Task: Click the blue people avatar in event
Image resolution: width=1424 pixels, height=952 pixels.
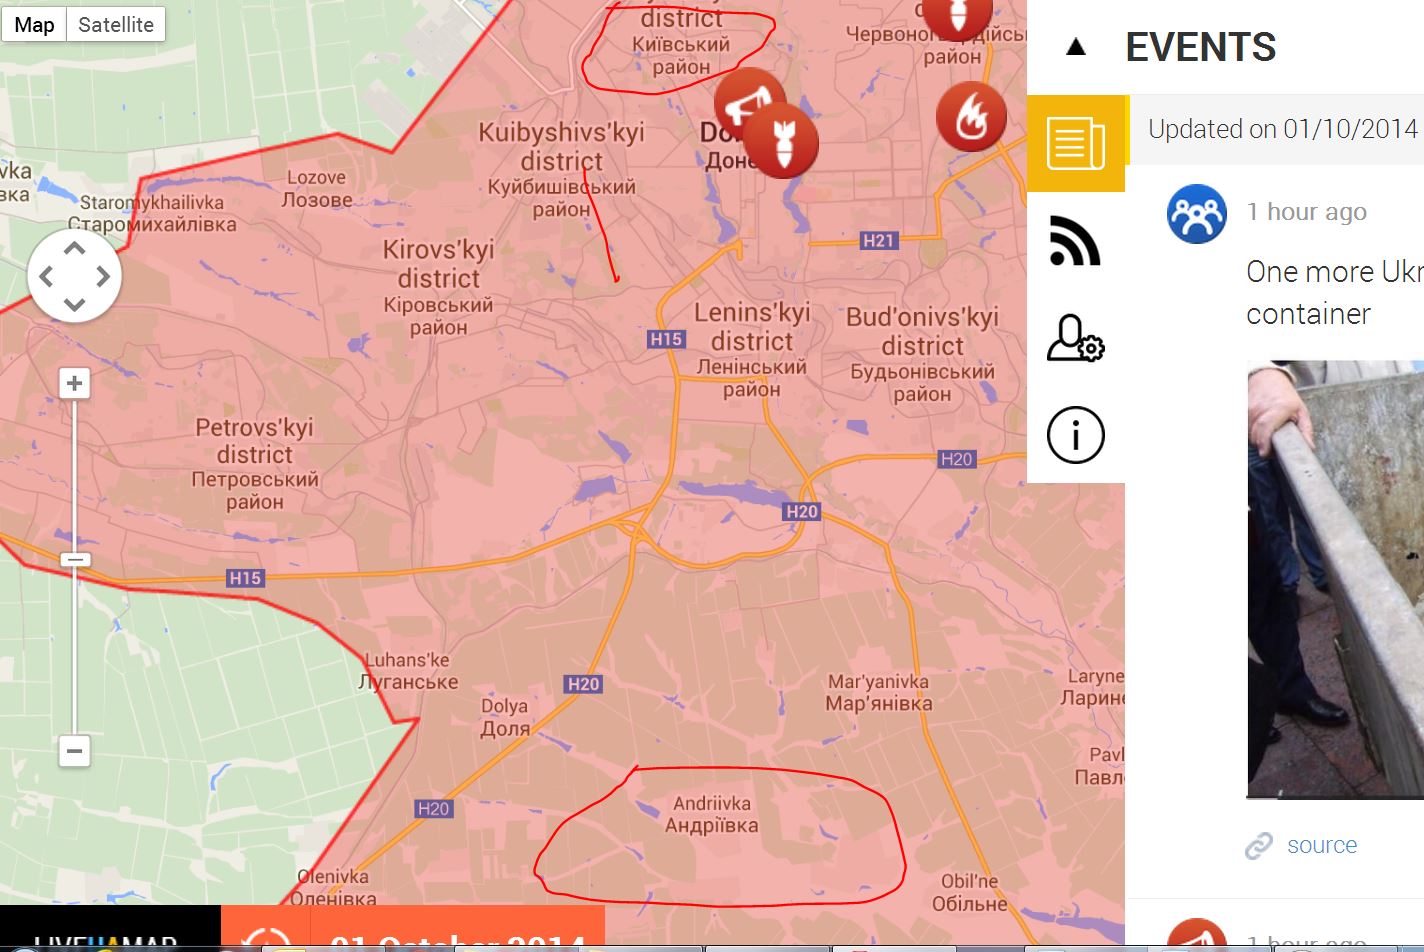Action: [1196, 214]
